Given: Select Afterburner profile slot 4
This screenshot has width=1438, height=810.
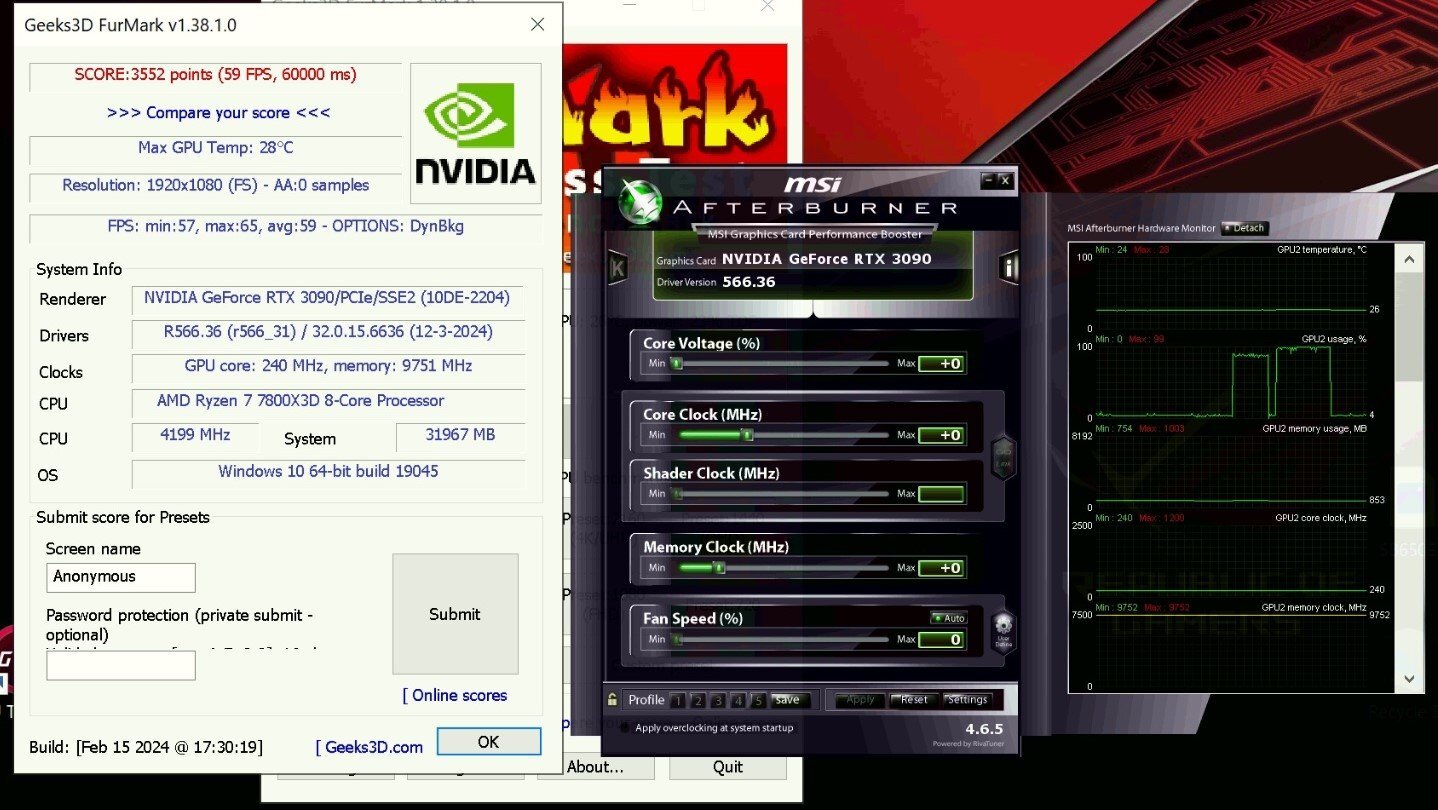Looking at the screenshot, I should click(x=738, y=700).
